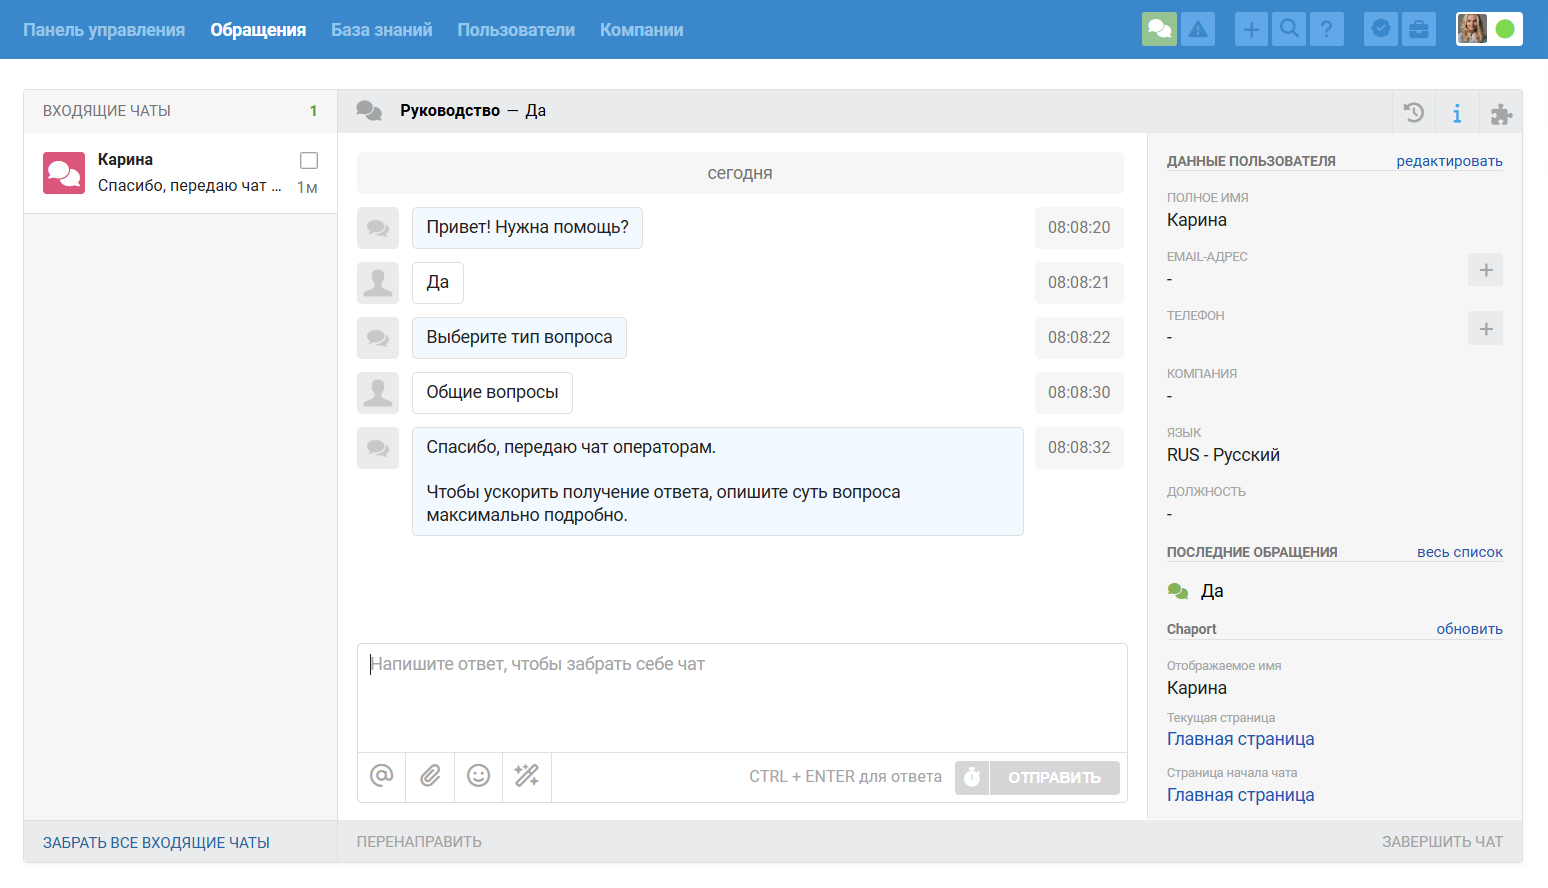The height and width of the screenshot is (888, 1548).
Task: Click the message Общие вопросы
Action: tap(492, 393)
